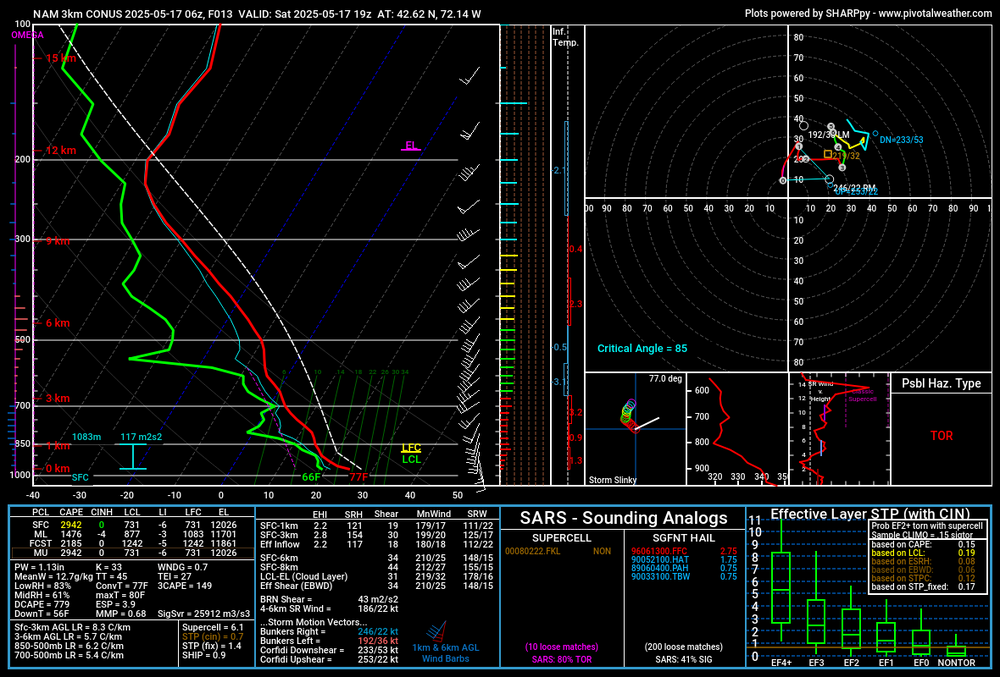Click the SARS - Sounding Analogs heading
This screenshot has height=677, width=1000.
tap(624, 518)
